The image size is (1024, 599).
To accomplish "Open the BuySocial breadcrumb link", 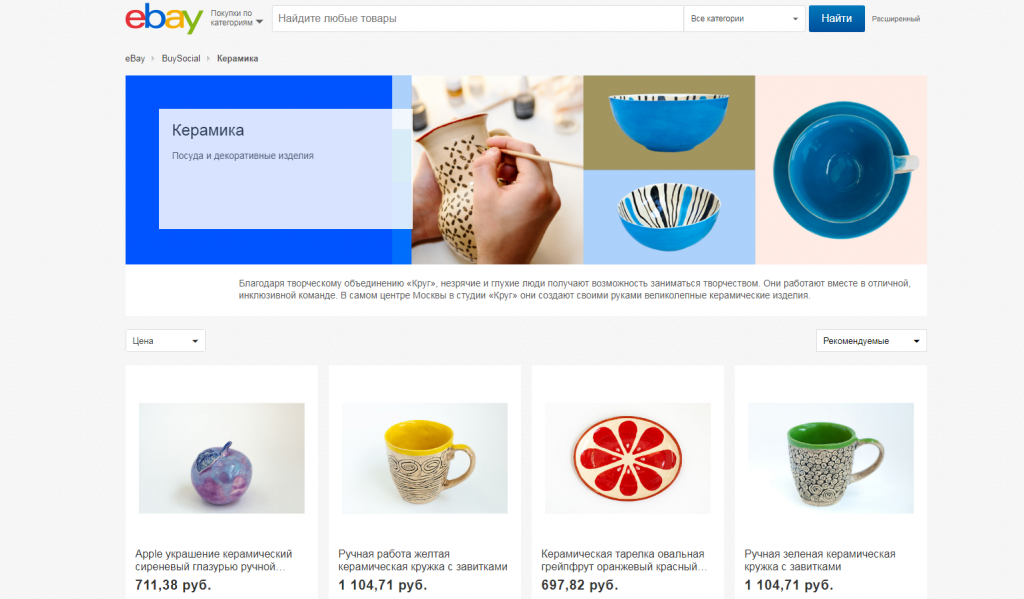I will pyautogui.click(x=181, y=58).
